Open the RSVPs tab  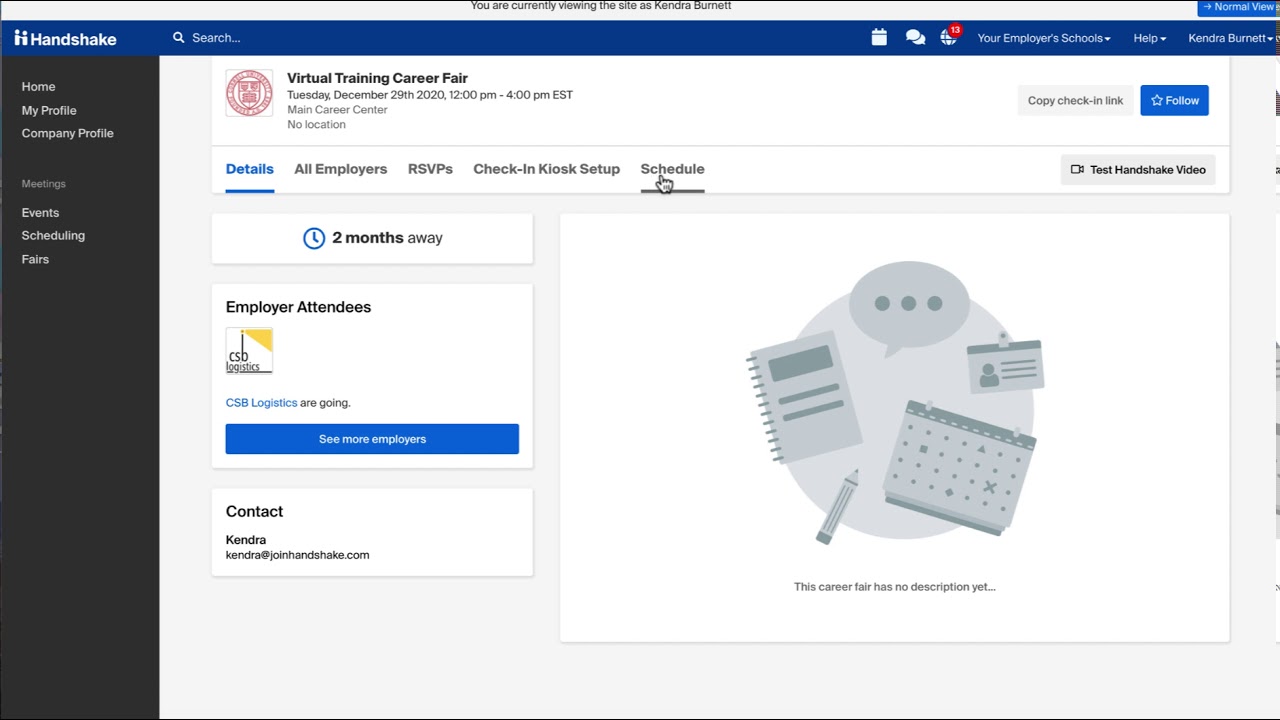tap(430, 169)
